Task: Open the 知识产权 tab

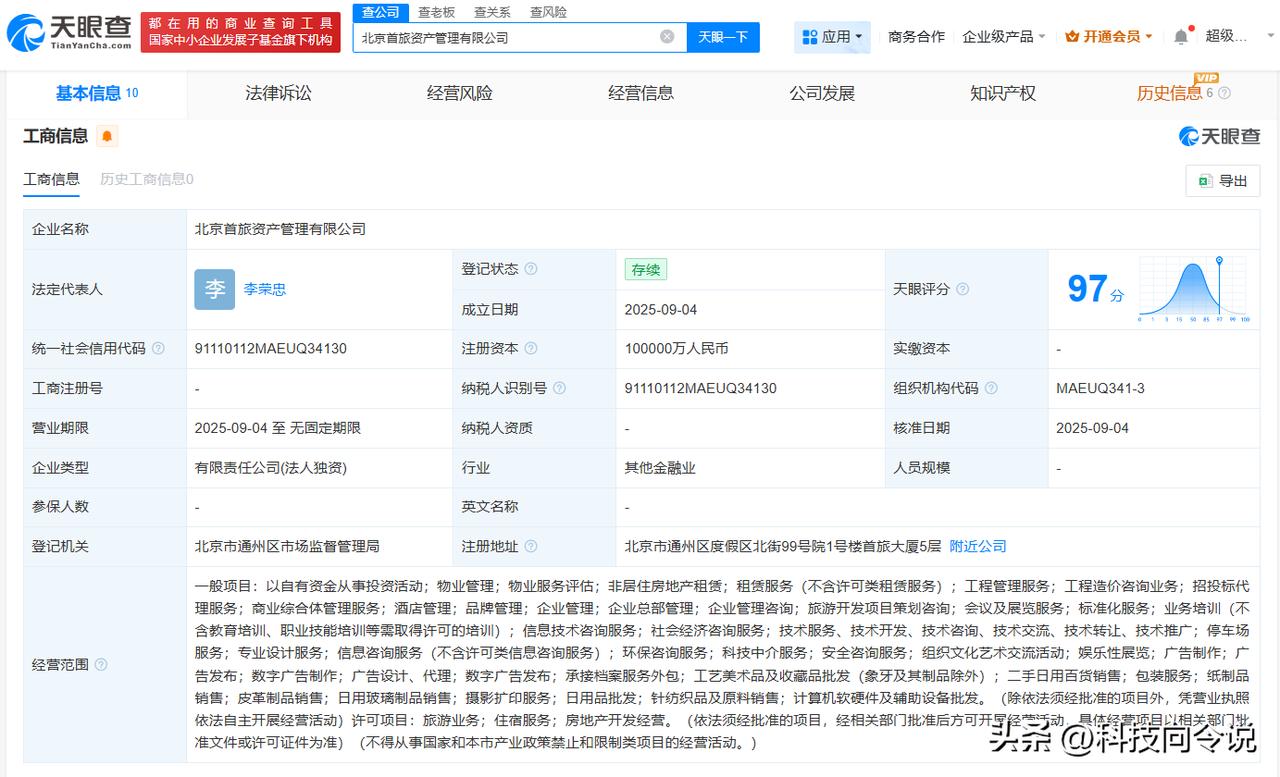Action: click(1003, 93)
